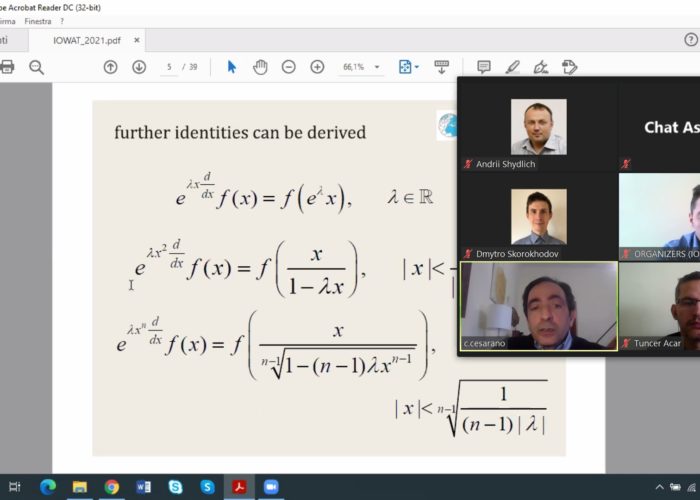Click the page number input field
The image size is (700, 500).
(x=170, y=67)
